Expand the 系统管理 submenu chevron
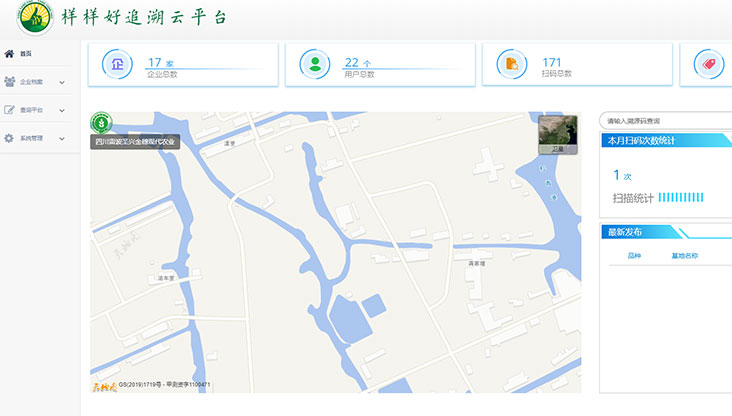732x416 pixels. pos(62,138)
